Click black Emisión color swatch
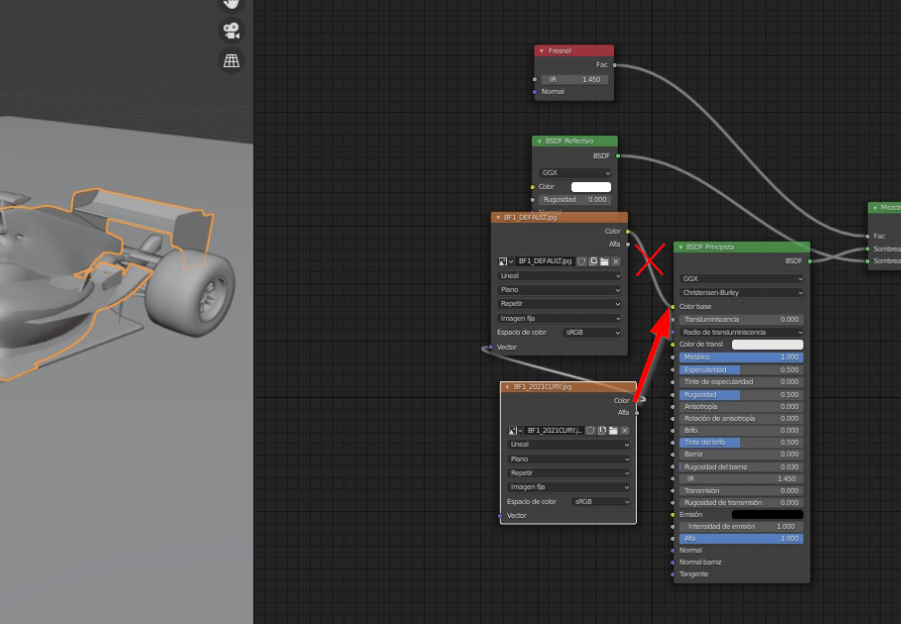This screenshot has height=624, width=901. point(767,515)
